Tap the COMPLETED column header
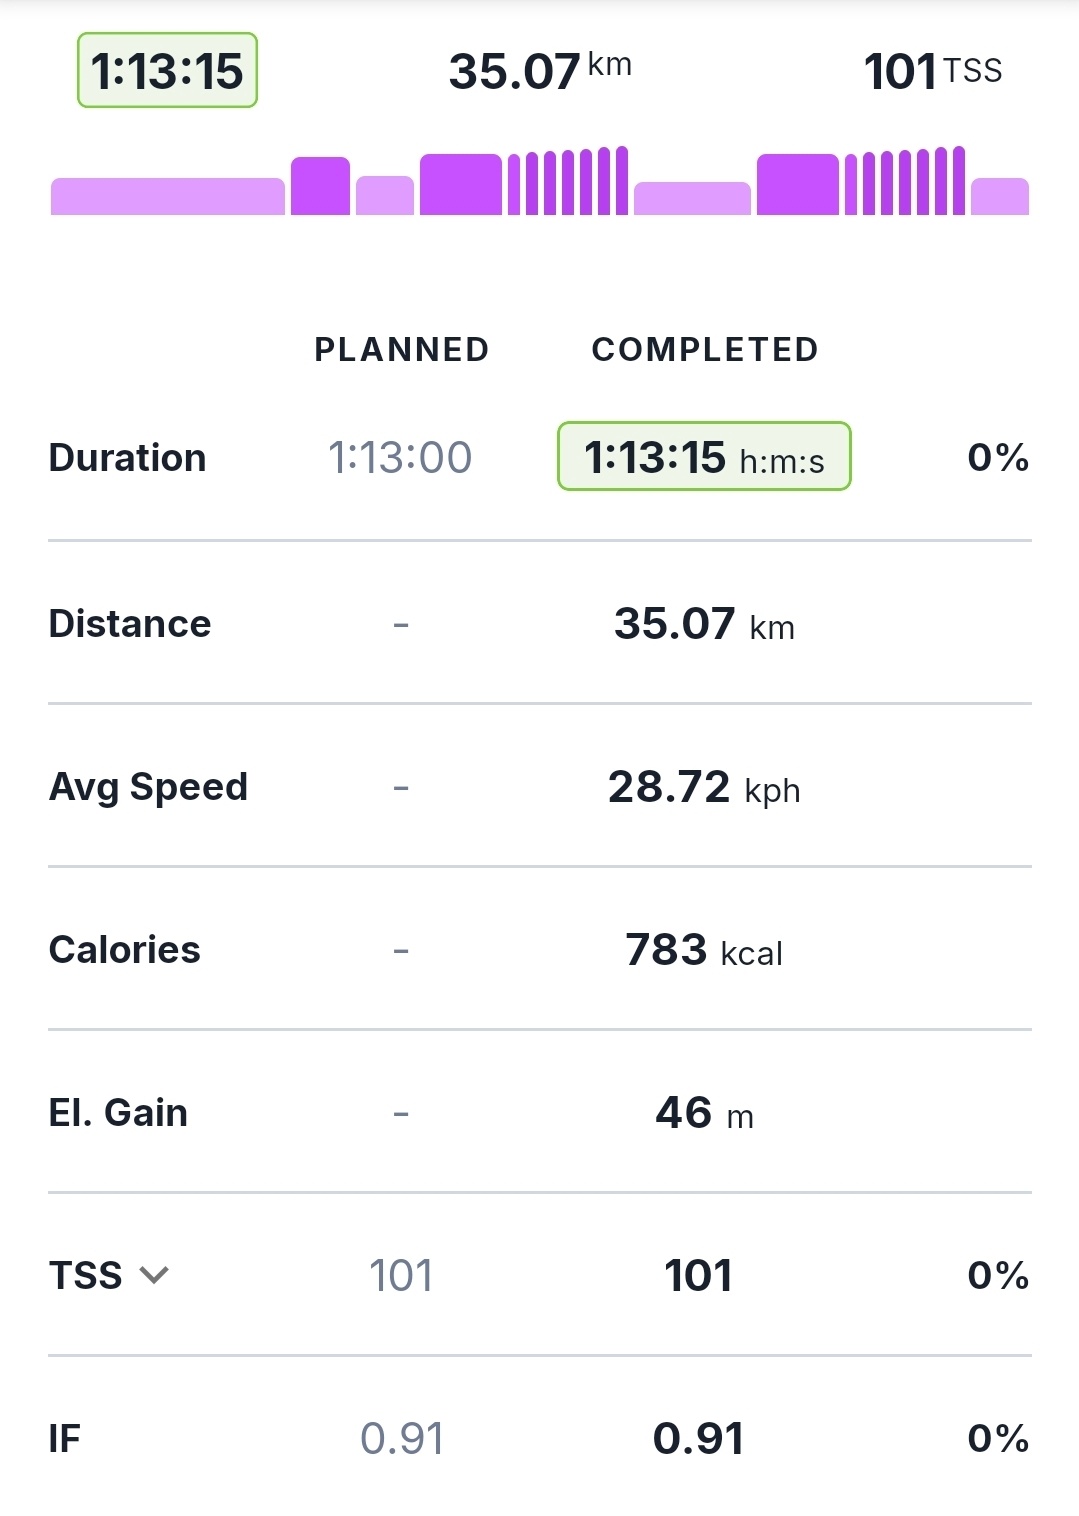This screenshot has height=1516, width=1079. pos(705,349)
